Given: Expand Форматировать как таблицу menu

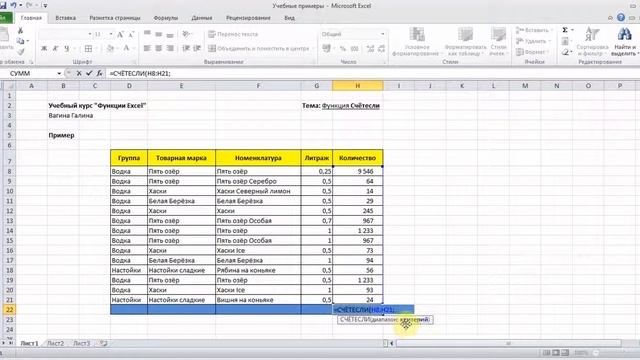Looking at the screenshot, I should (x=465, y=41).
